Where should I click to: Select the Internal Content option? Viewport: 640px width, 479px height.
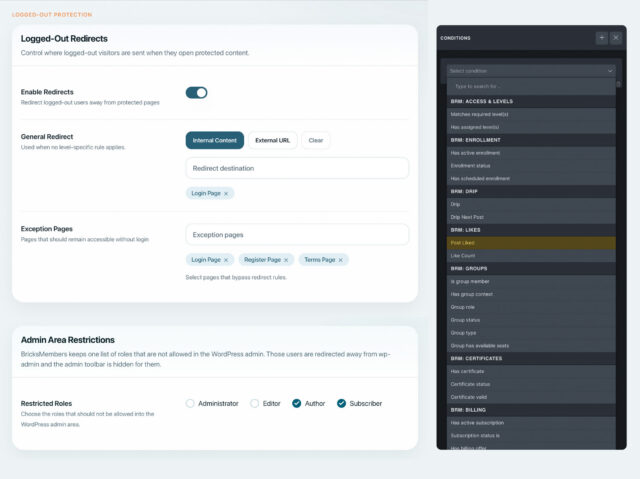click(215, 140)
